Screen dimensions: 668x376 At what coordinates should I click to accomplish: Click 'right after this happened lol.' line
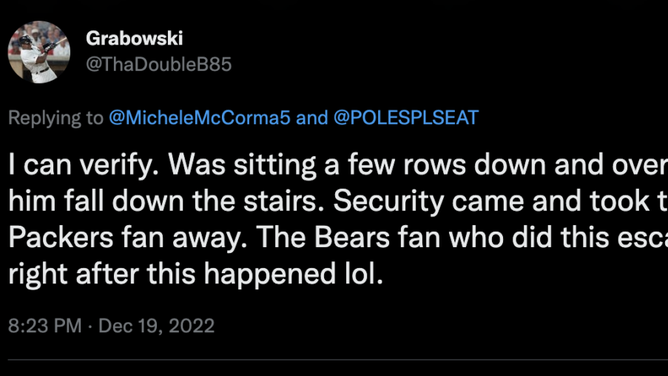(x=196, y=275)
